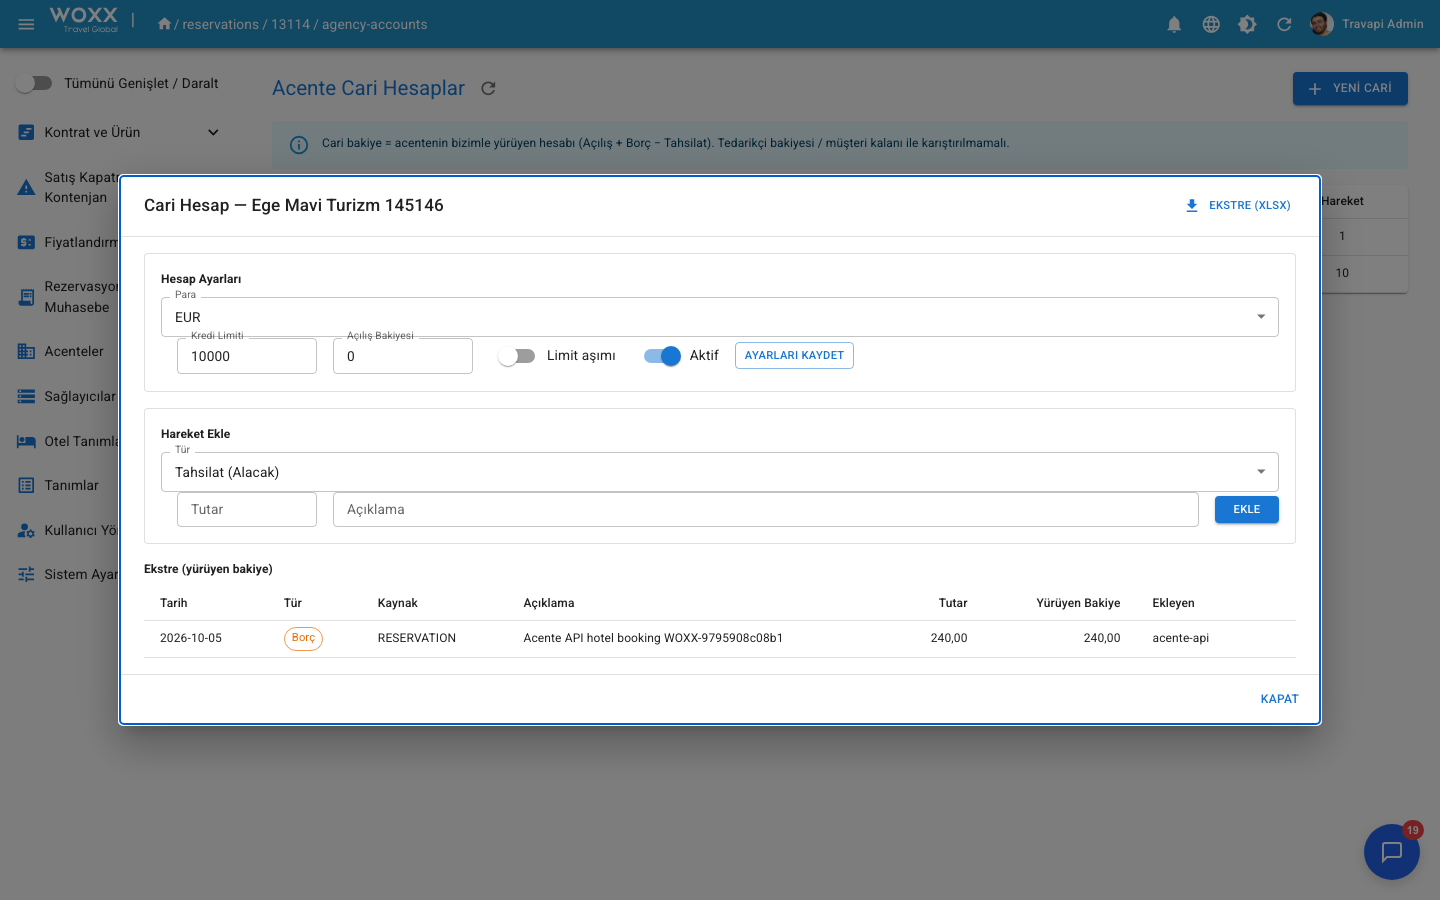Click the Fiyatlandırma sidebar icon
Screen dimensions: 1440x900
click(x=26, y=242)
